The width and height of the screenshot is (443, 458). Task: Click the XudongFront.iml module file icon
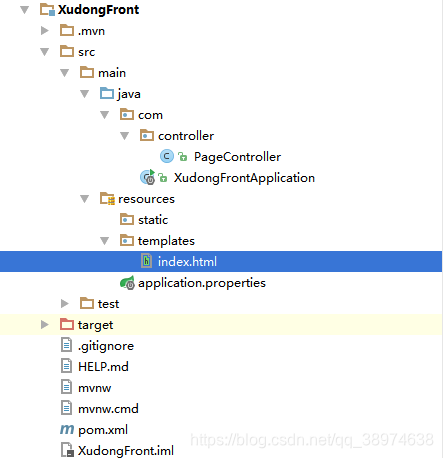tap(67, 450)
